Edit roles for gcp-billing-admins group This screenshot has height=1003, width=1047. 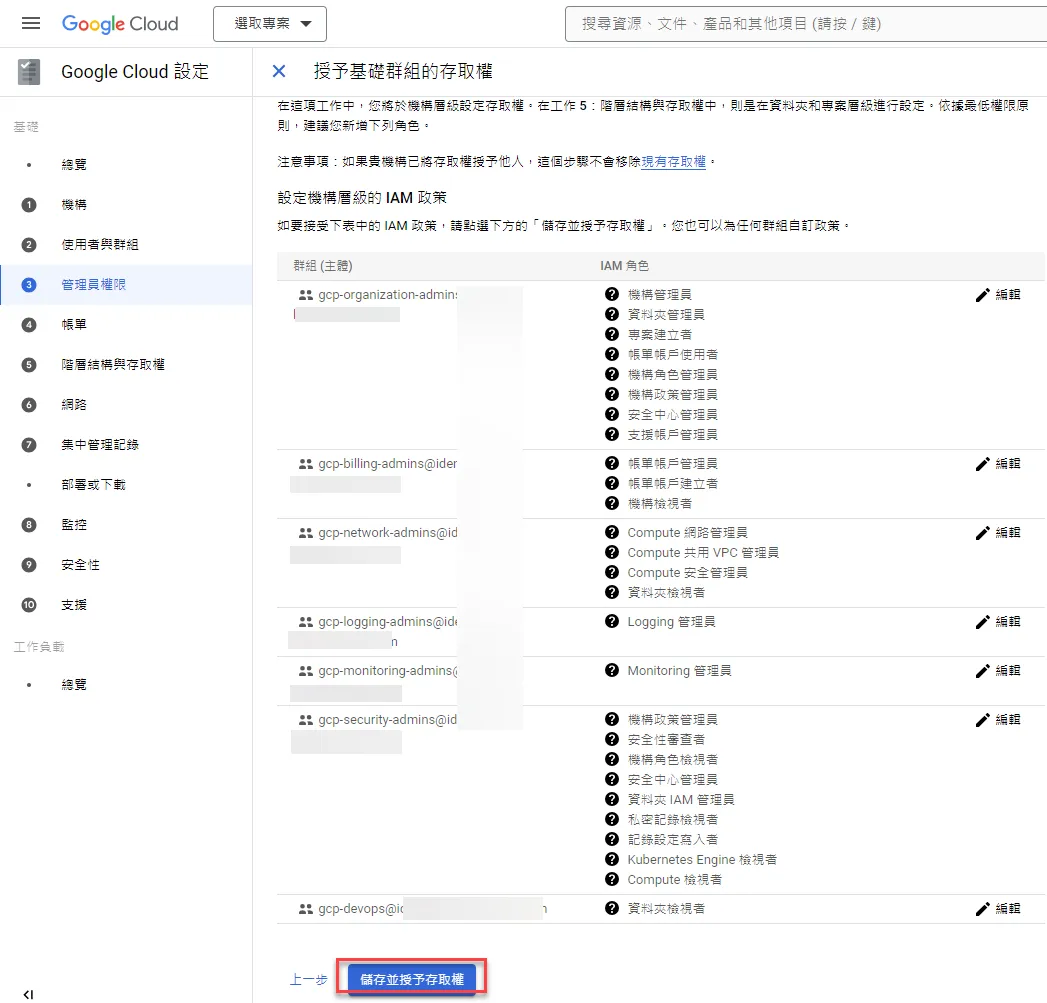click(x=998, y=463)
